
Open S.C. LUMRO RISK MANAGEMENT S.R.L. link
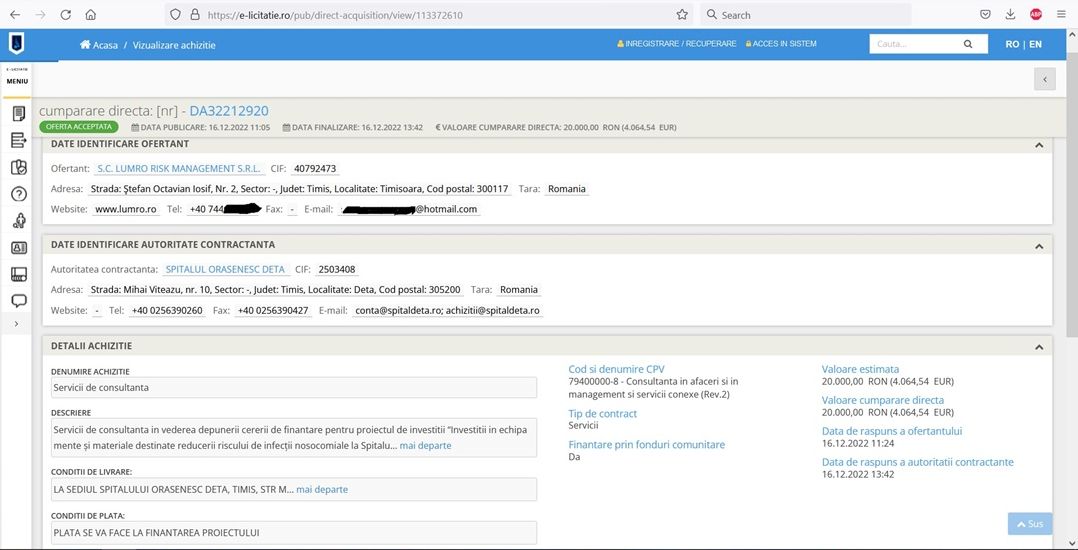tap(179, 168)
